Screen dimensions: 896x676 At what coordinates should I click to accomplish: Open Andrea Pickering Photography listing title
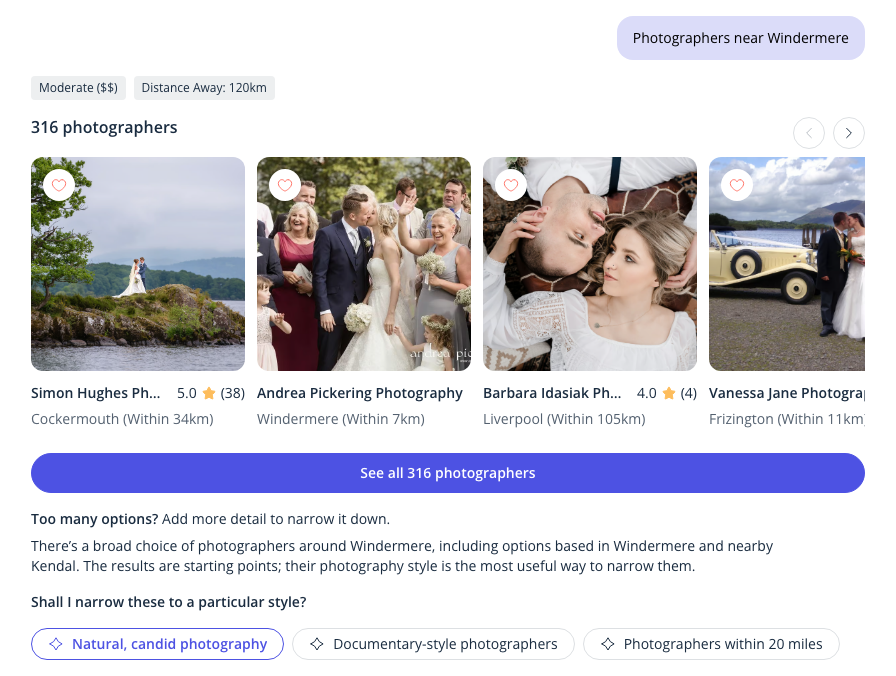tap(359, 393)
